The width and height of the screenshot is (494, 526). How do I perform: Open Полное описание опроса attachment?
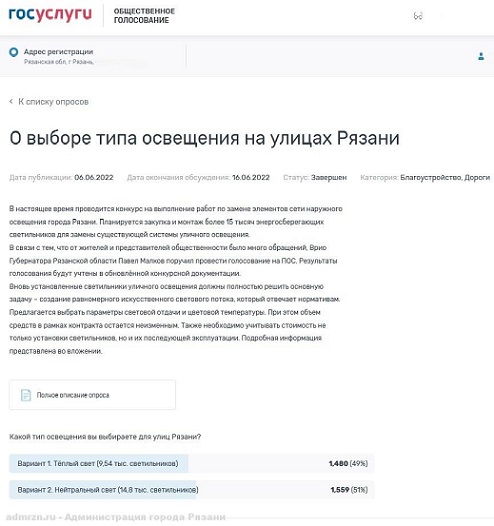[92, 394]
